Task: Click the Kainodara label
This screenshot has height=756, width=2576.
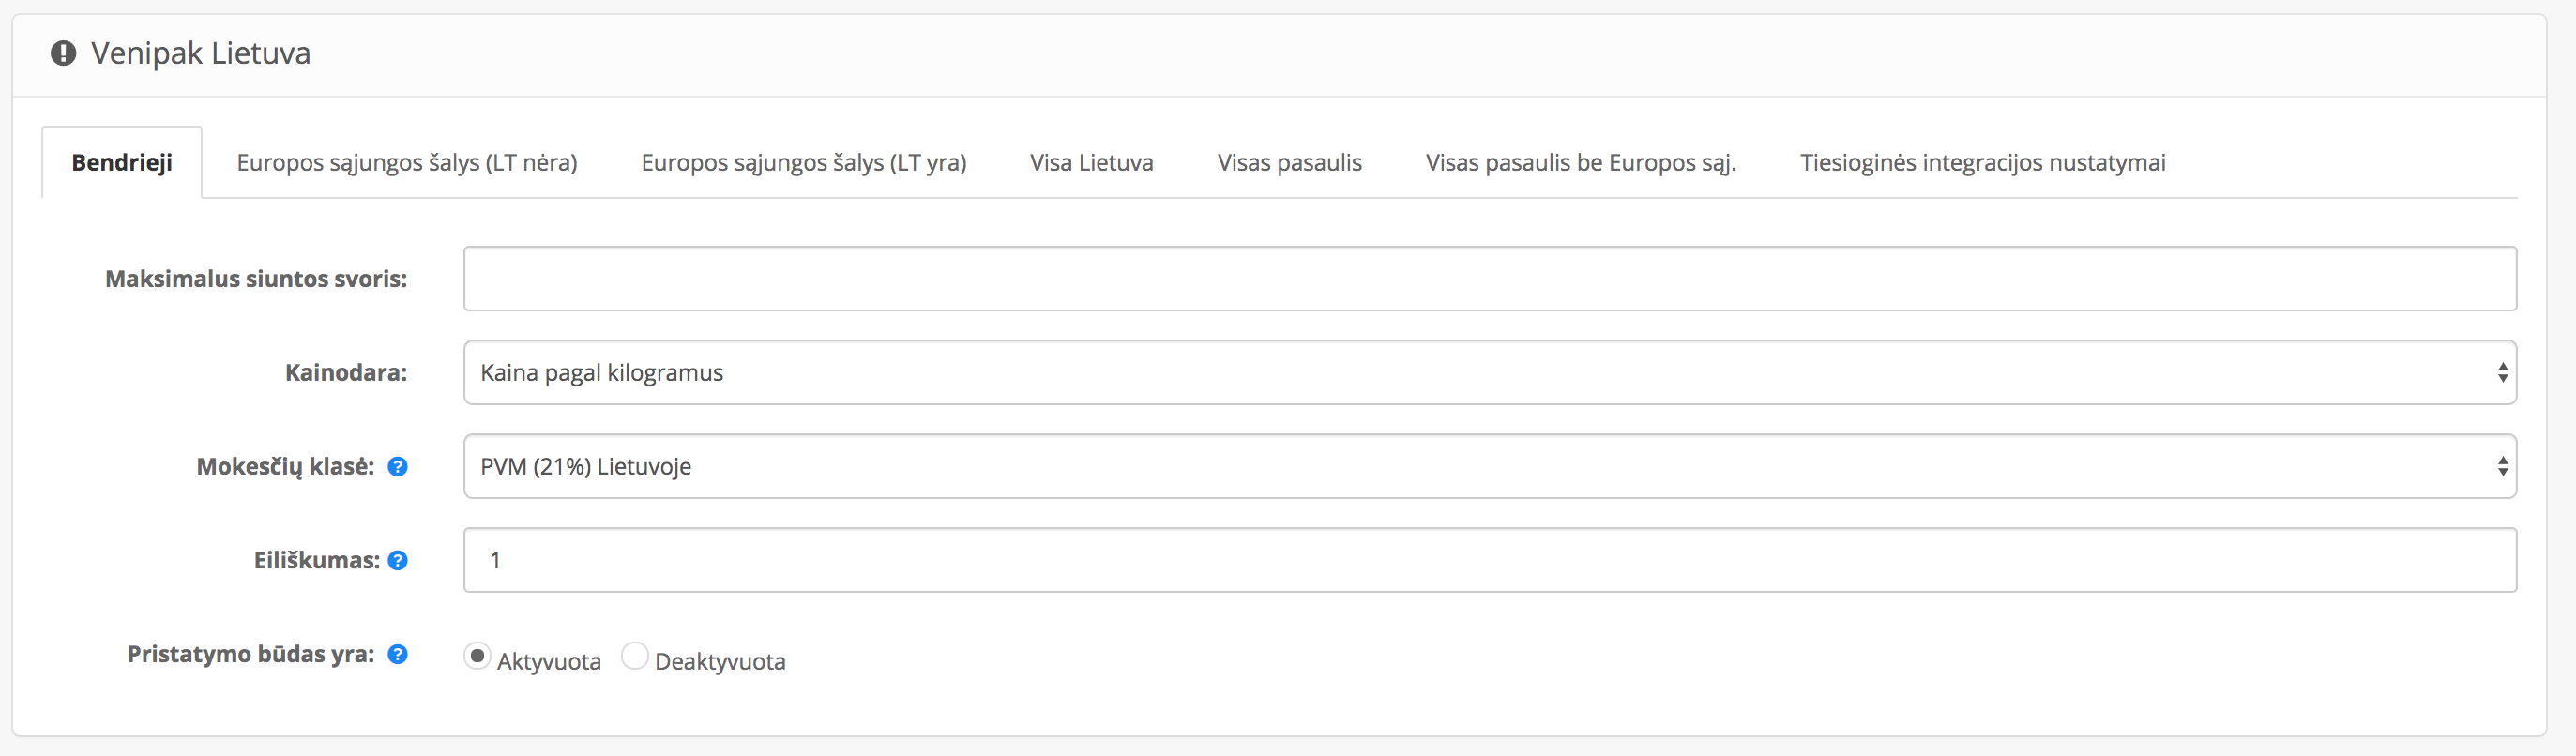Action: (346, 373)
